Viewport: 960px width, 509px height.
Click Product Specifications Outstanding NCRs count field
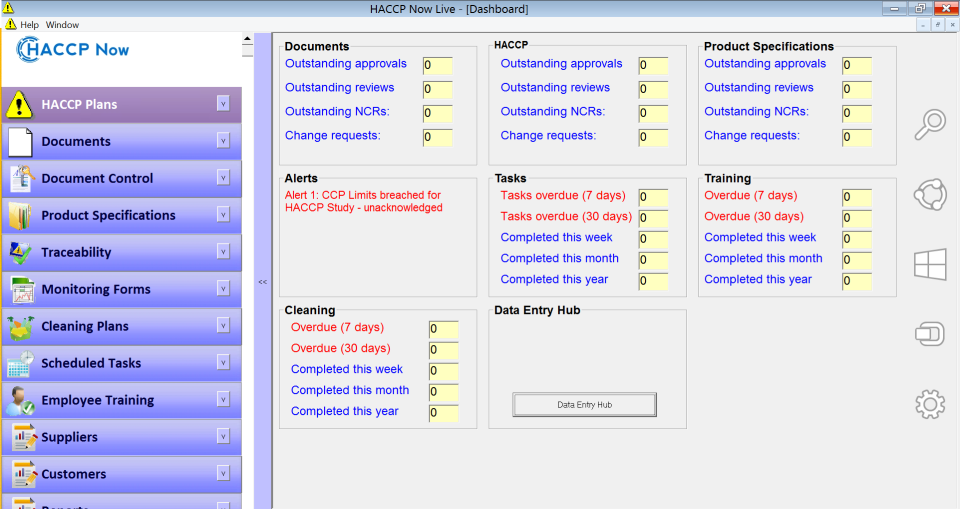pos(857,113)
